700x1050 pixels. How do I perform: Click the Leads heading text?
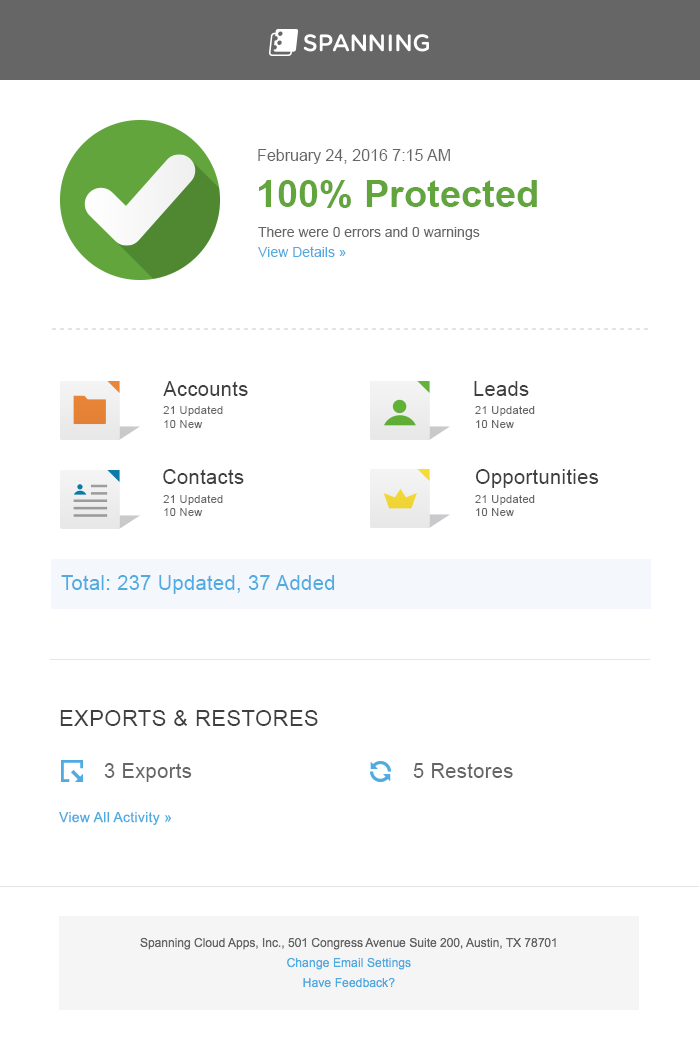click(x=501, y=389)
